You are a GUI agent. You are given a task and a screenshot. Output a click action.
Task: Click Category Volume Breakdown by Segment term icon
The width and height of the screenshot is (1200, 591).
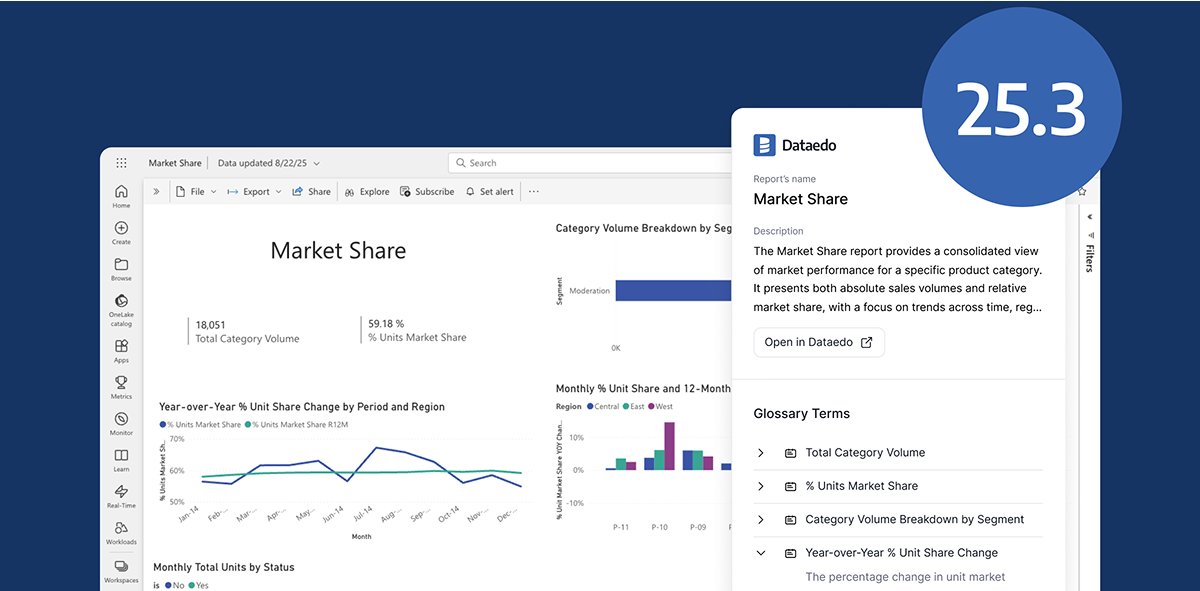coord(790,519)
